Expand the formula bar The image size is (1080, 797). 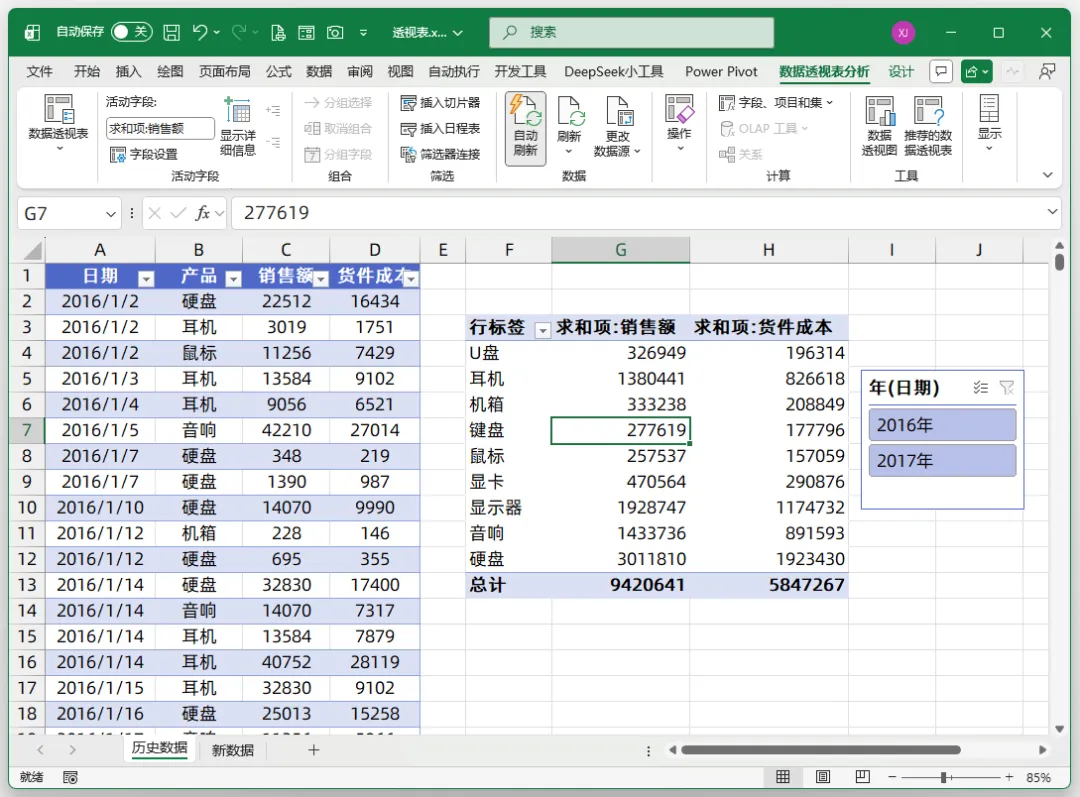coord(1052,211)
